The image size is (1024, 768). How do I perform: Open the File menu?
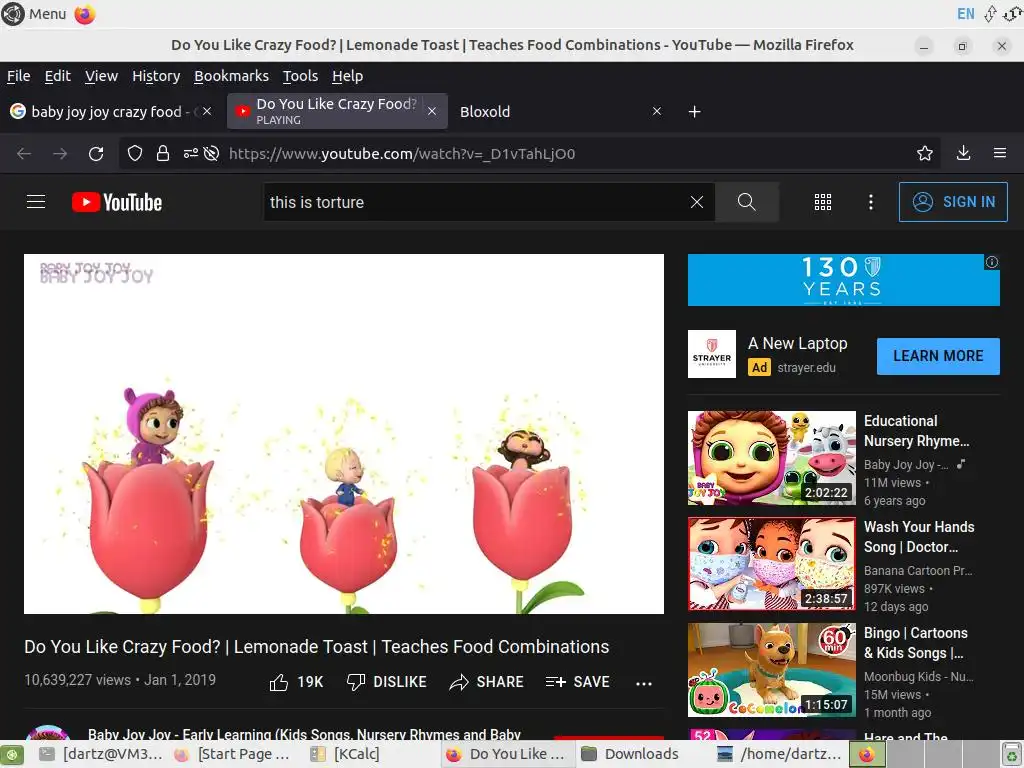[x=18, y=76]
